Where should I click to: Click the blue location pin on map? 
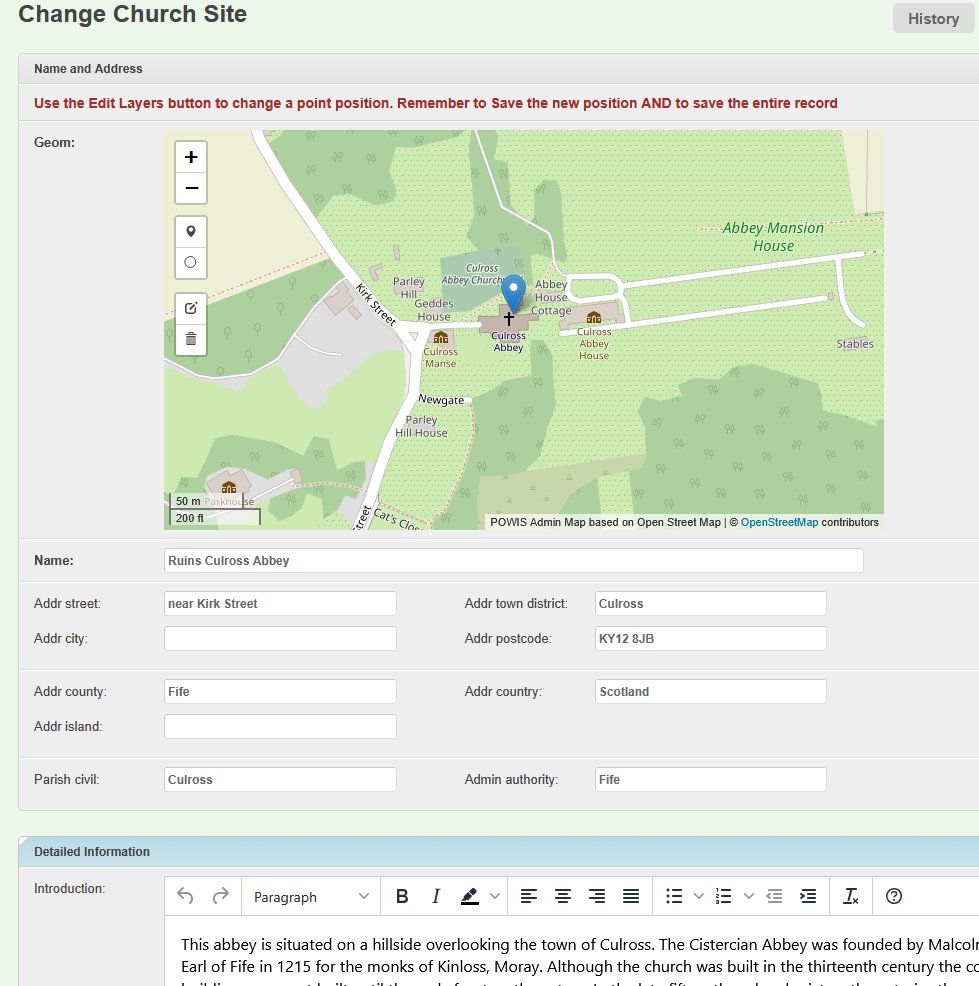click(513, 292)
